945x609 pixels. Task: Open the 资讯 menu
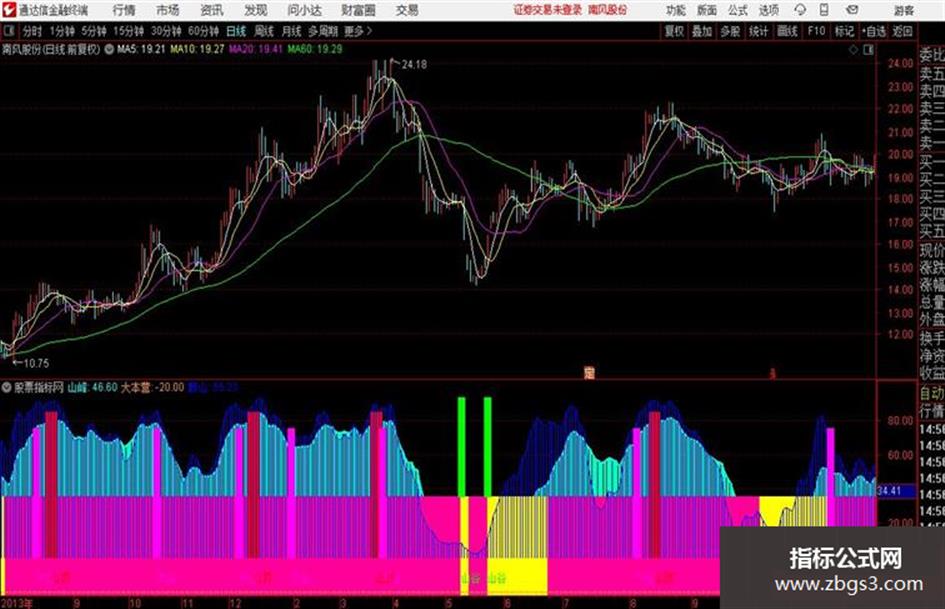pyautogui.click(x=212, y=10)
